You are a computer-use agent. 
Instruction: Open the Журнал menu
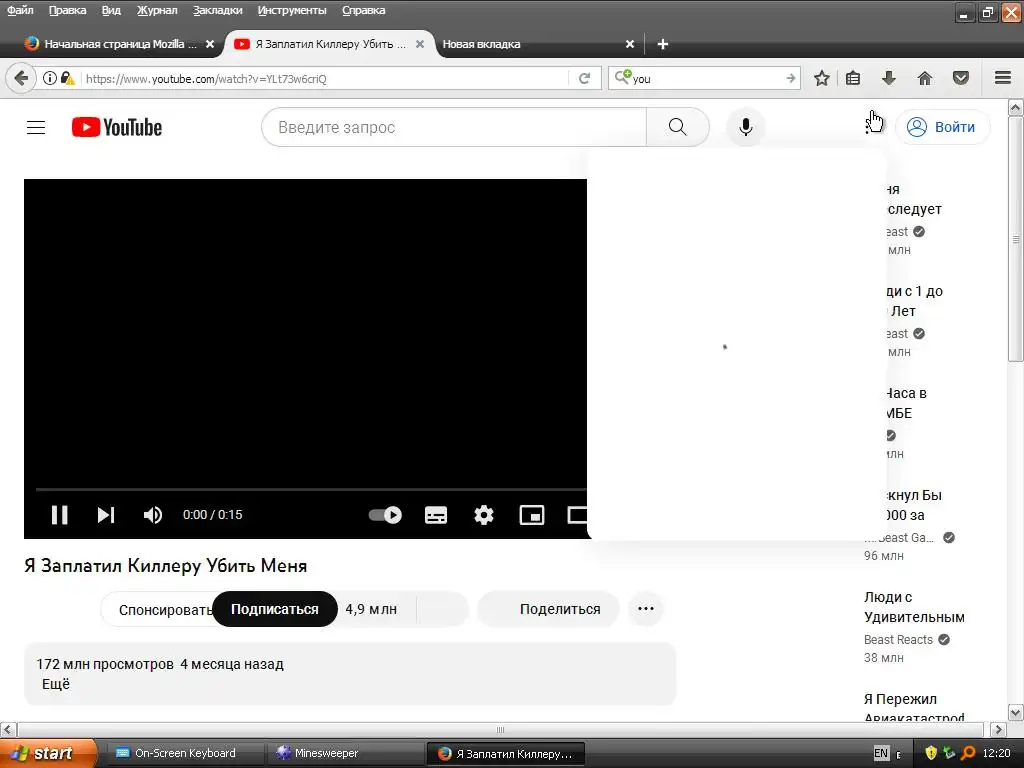point(157,10)
